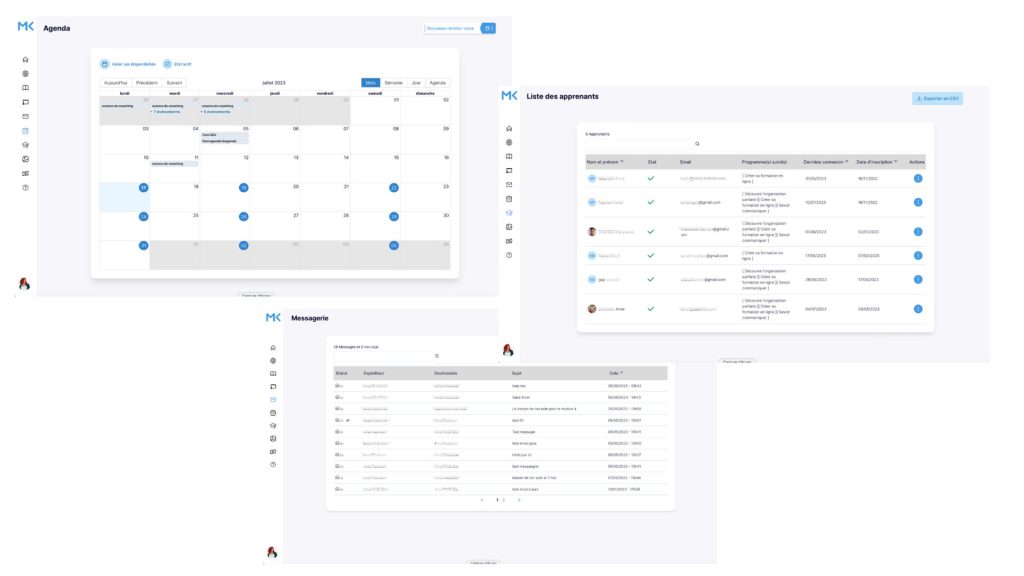Focus search field in Messagerie window

click(383, 356)
